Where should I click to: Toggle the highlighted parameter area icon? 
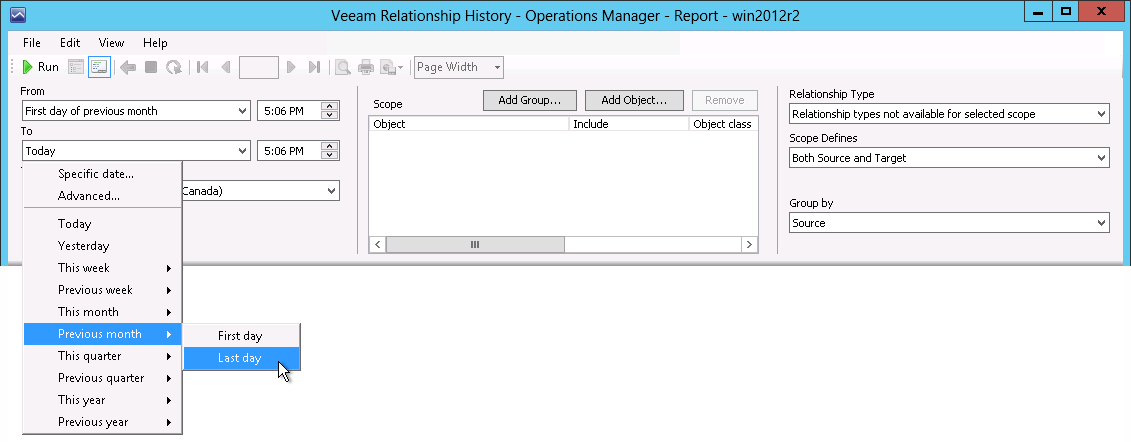click(x=99, y=67)
